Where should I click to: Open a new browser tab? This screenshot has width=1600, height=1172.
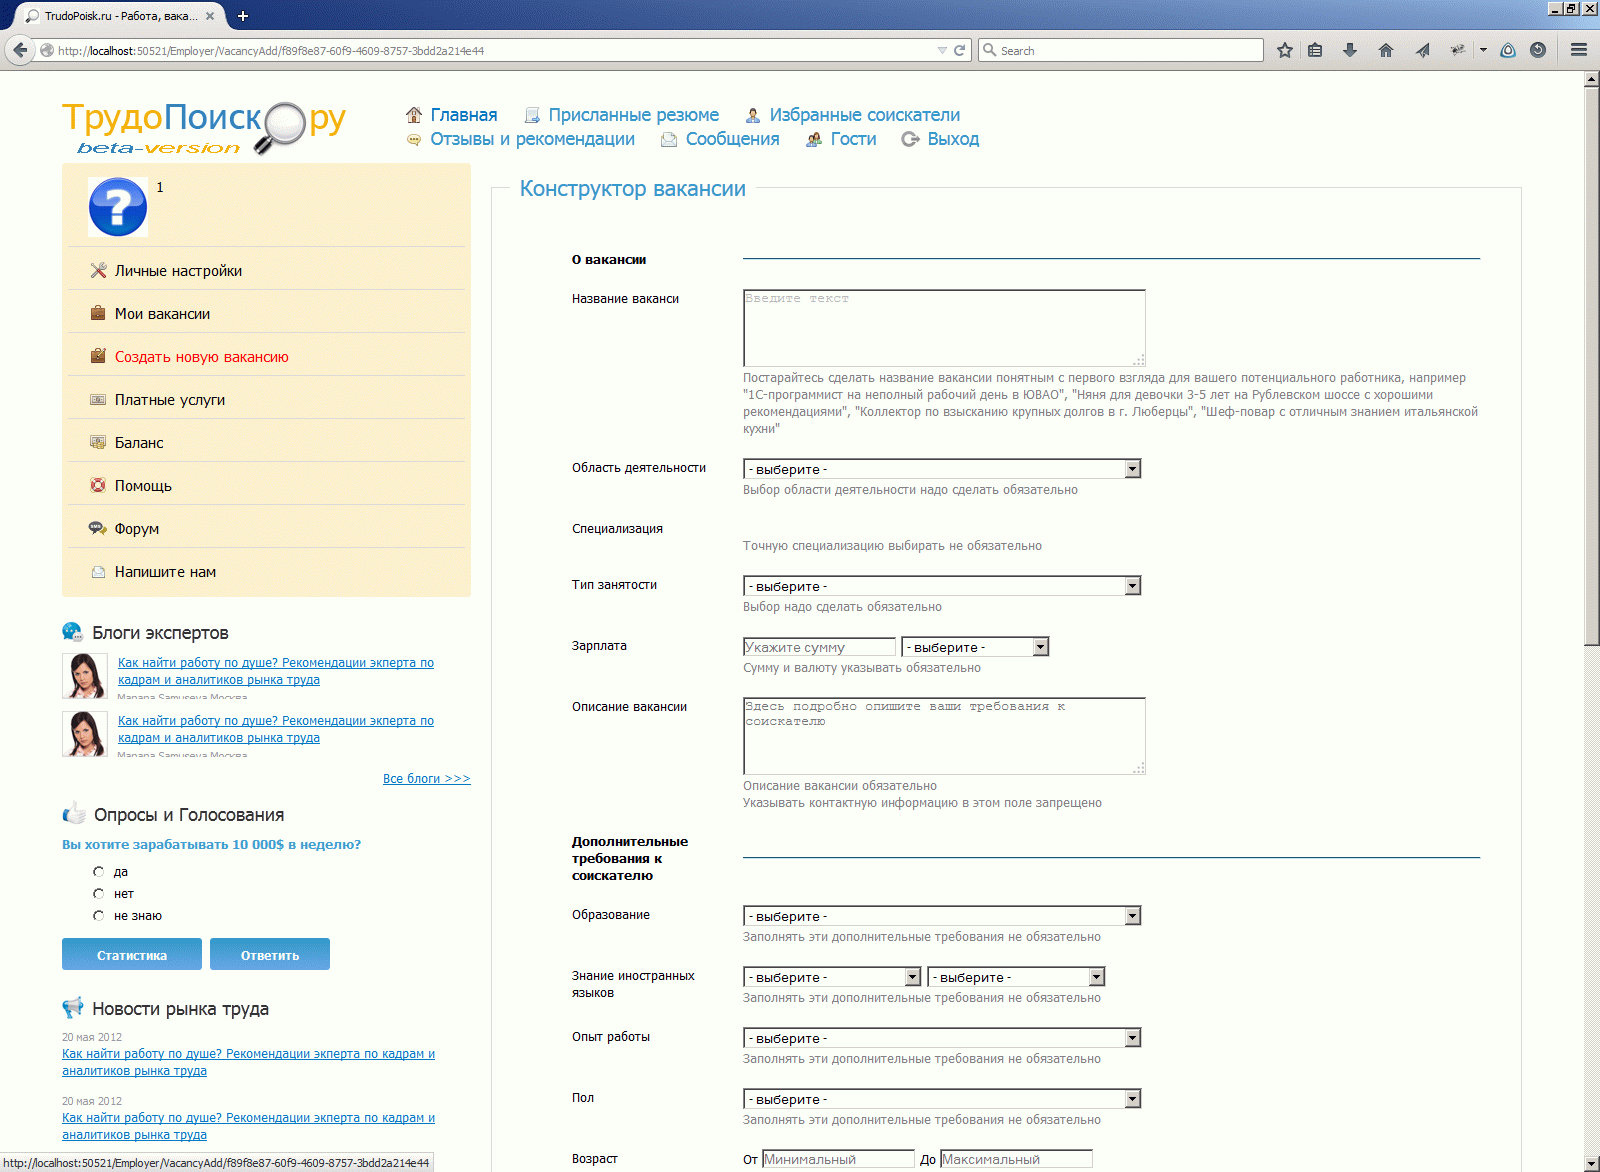[x=242, y=15]
